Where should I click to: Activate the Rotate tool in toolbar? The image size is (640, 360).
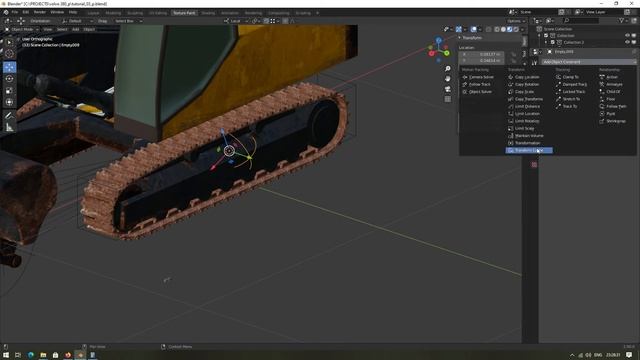(9, 79)
